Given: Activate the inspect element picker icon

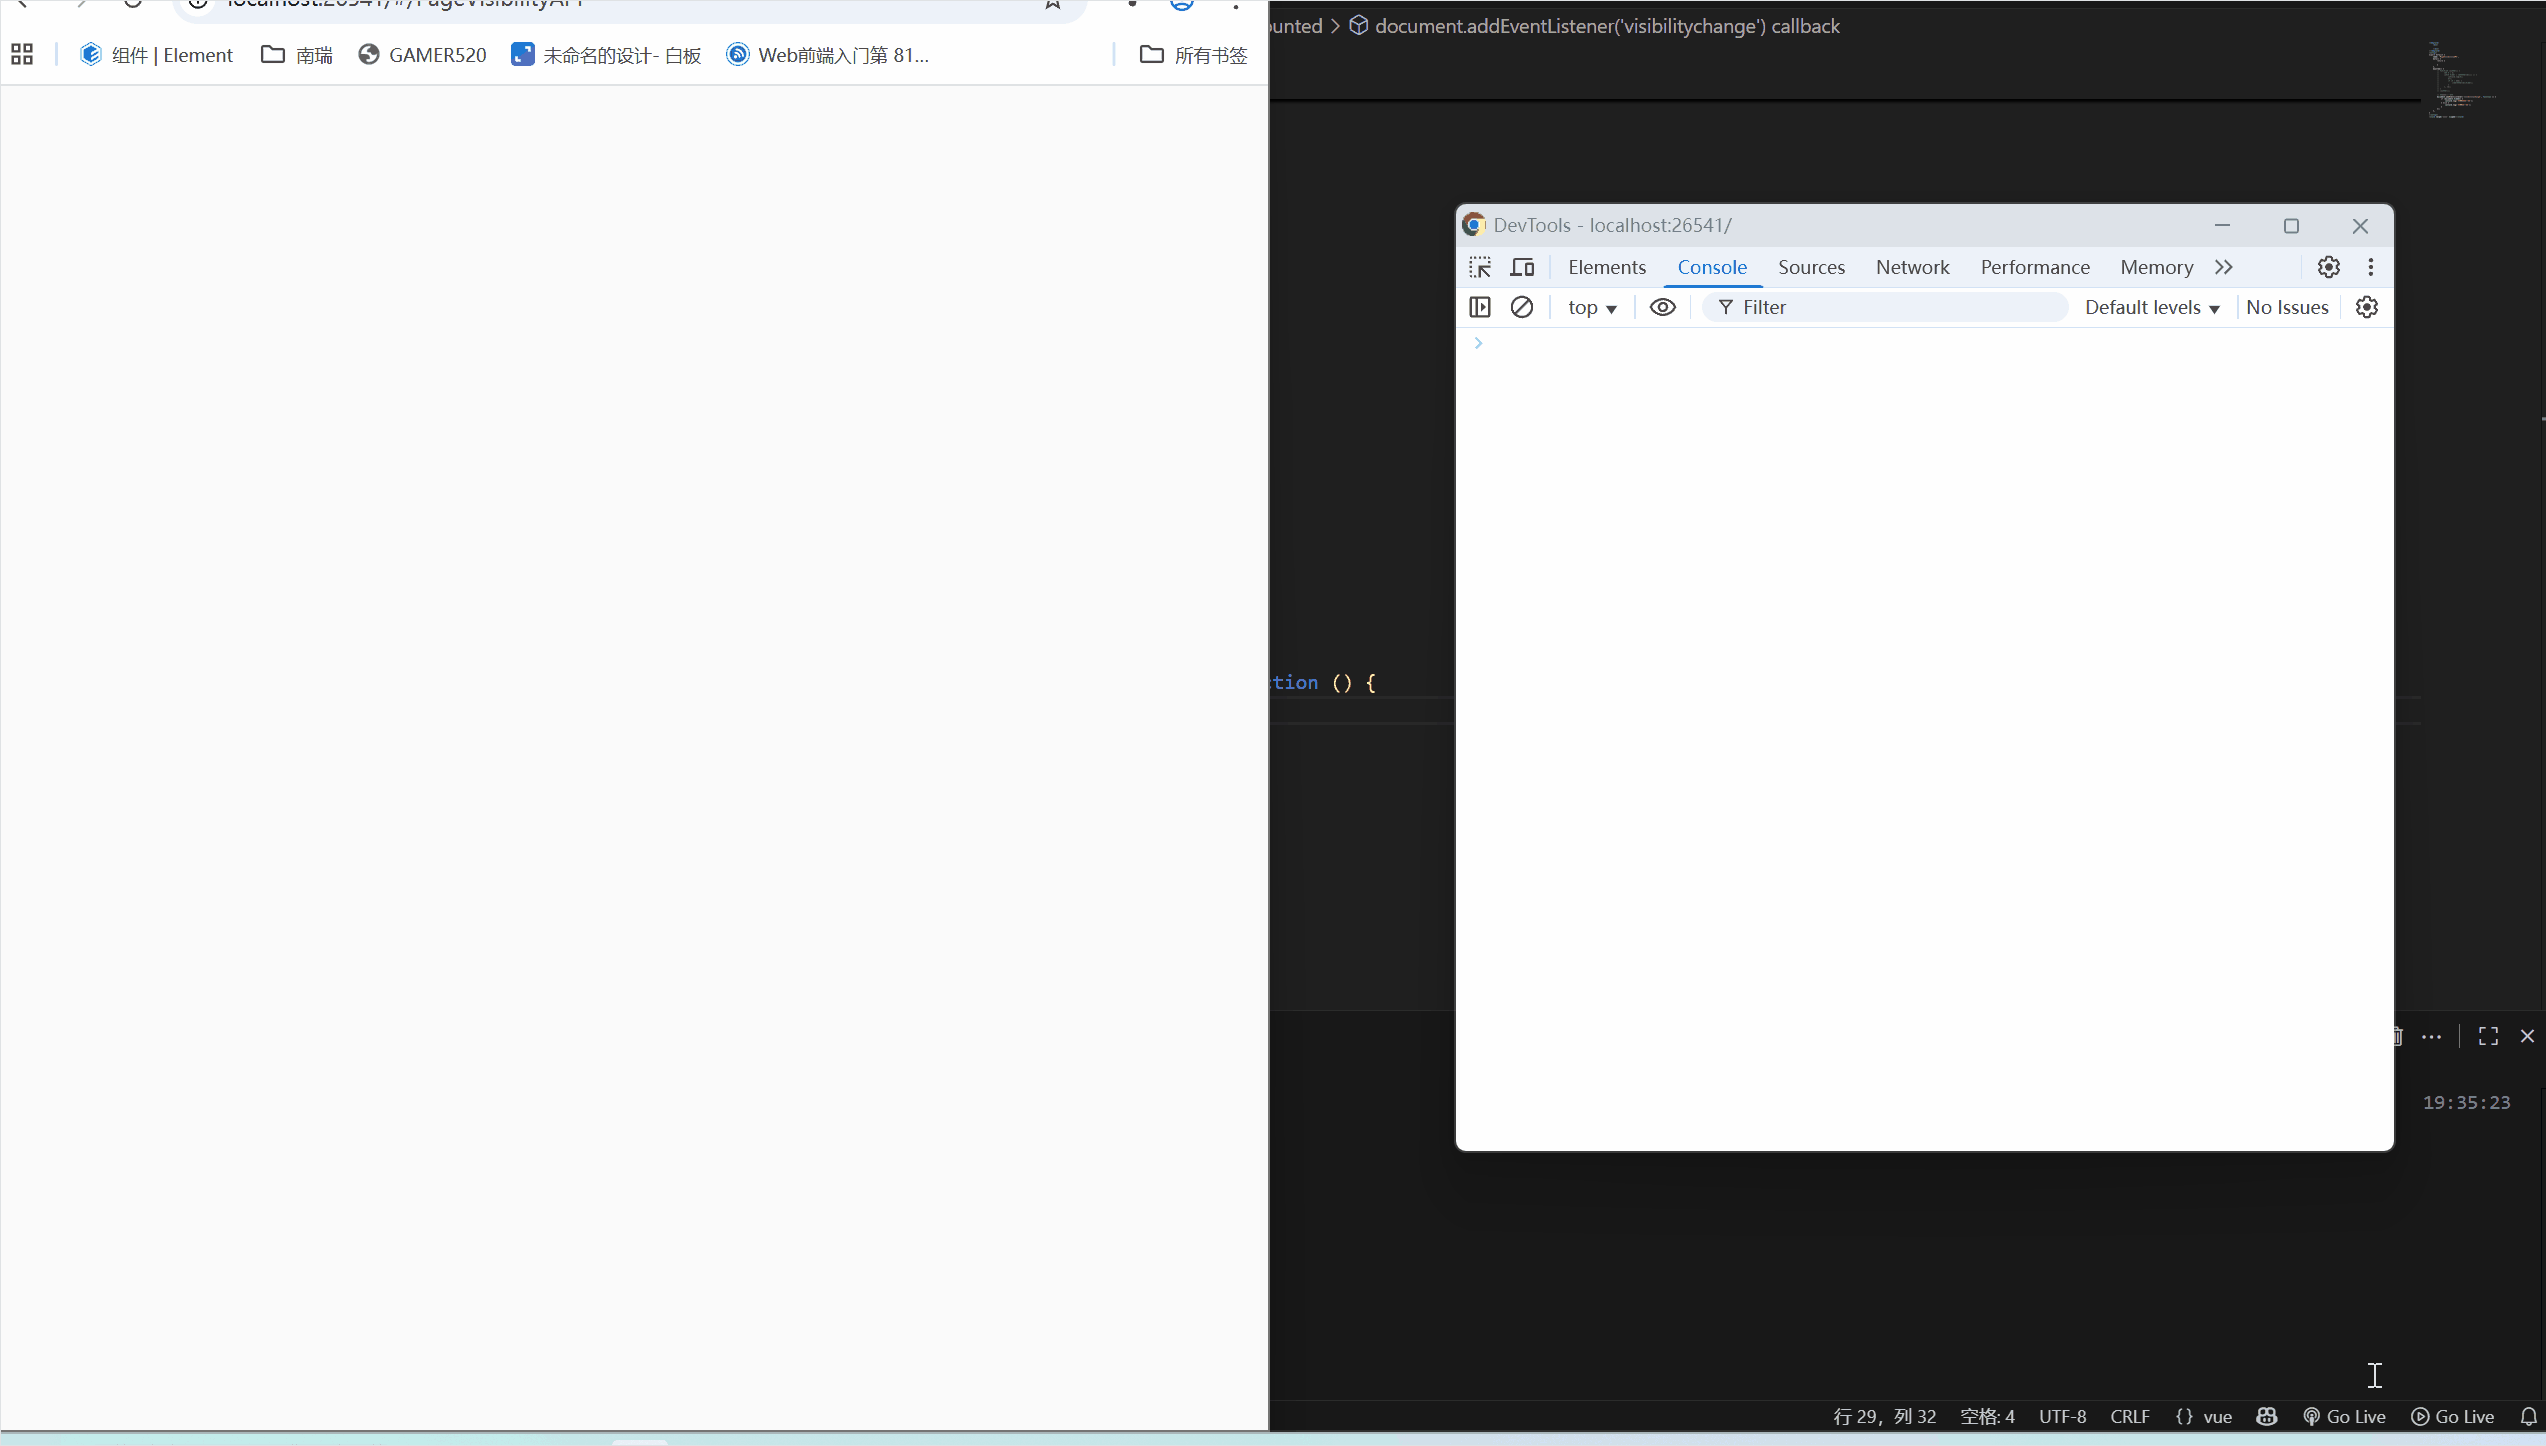Looking at the screenshot, I should point(1480,267).
